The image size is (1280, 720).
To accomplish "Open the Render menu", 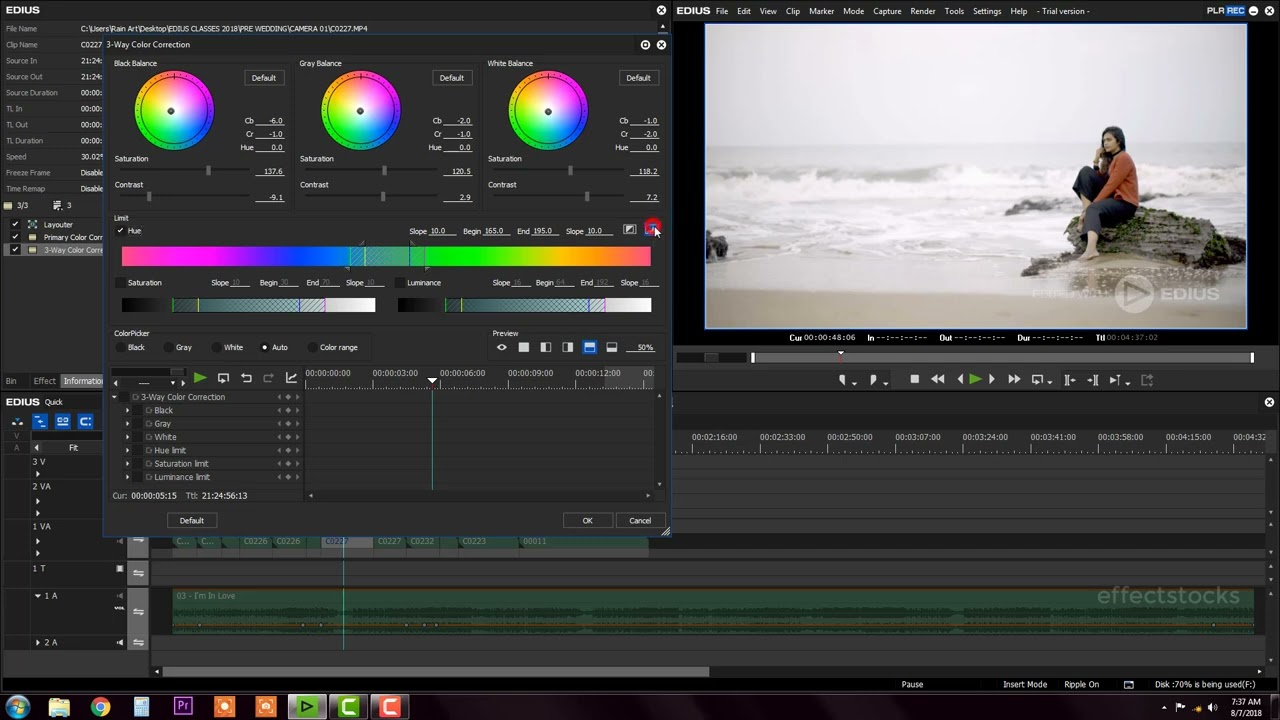I will pos(923,11).
